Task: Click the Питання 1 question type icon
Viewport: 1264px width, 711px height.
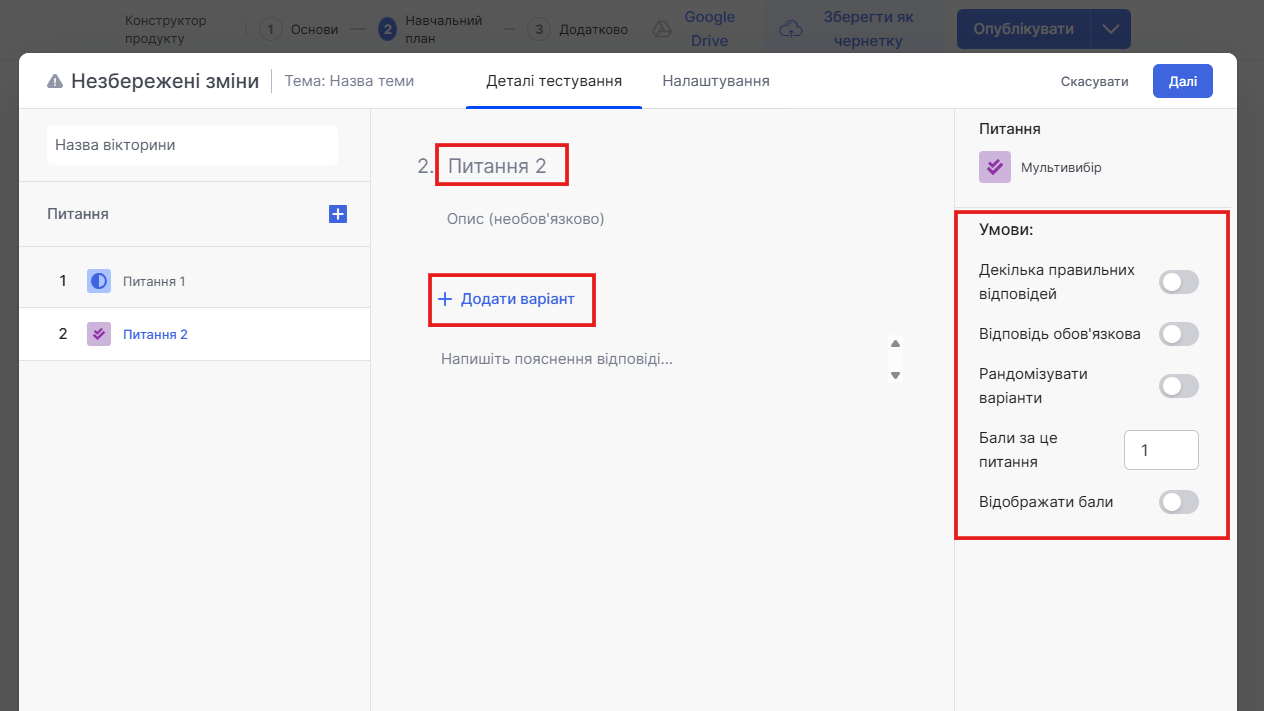Action: 98,281
